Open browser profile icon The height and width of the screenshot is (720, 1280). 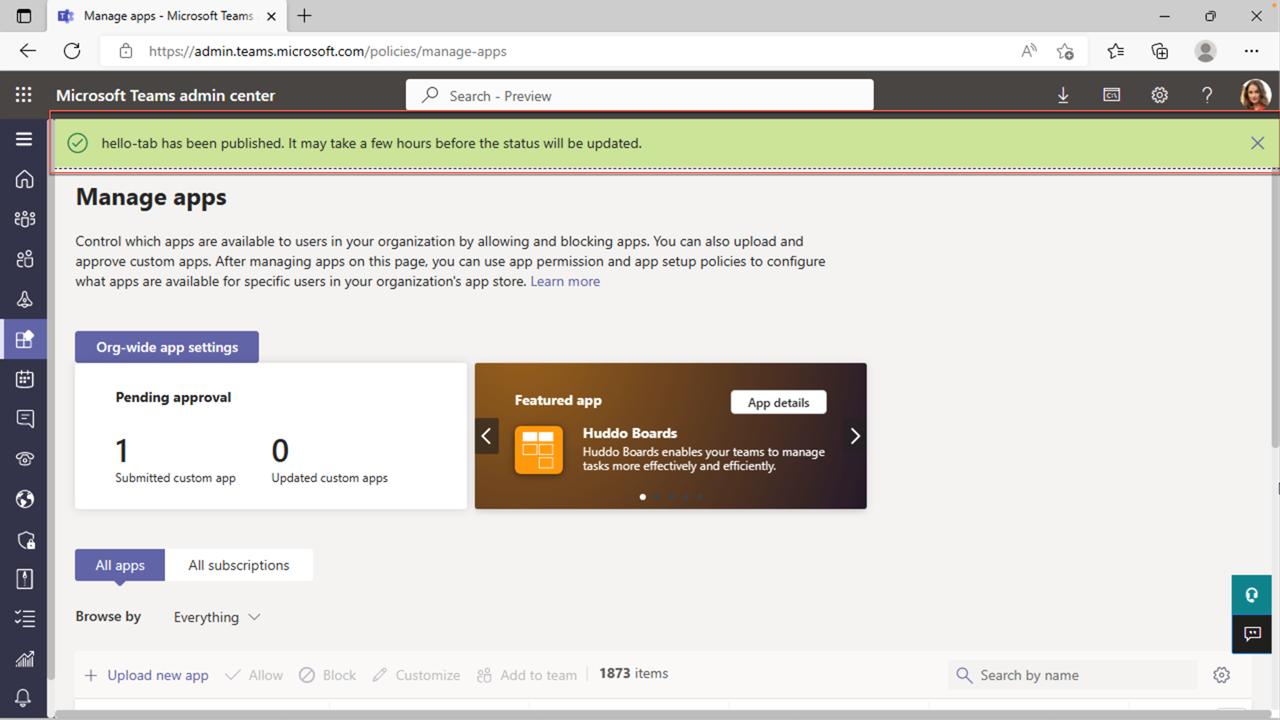click(1206, 51)
